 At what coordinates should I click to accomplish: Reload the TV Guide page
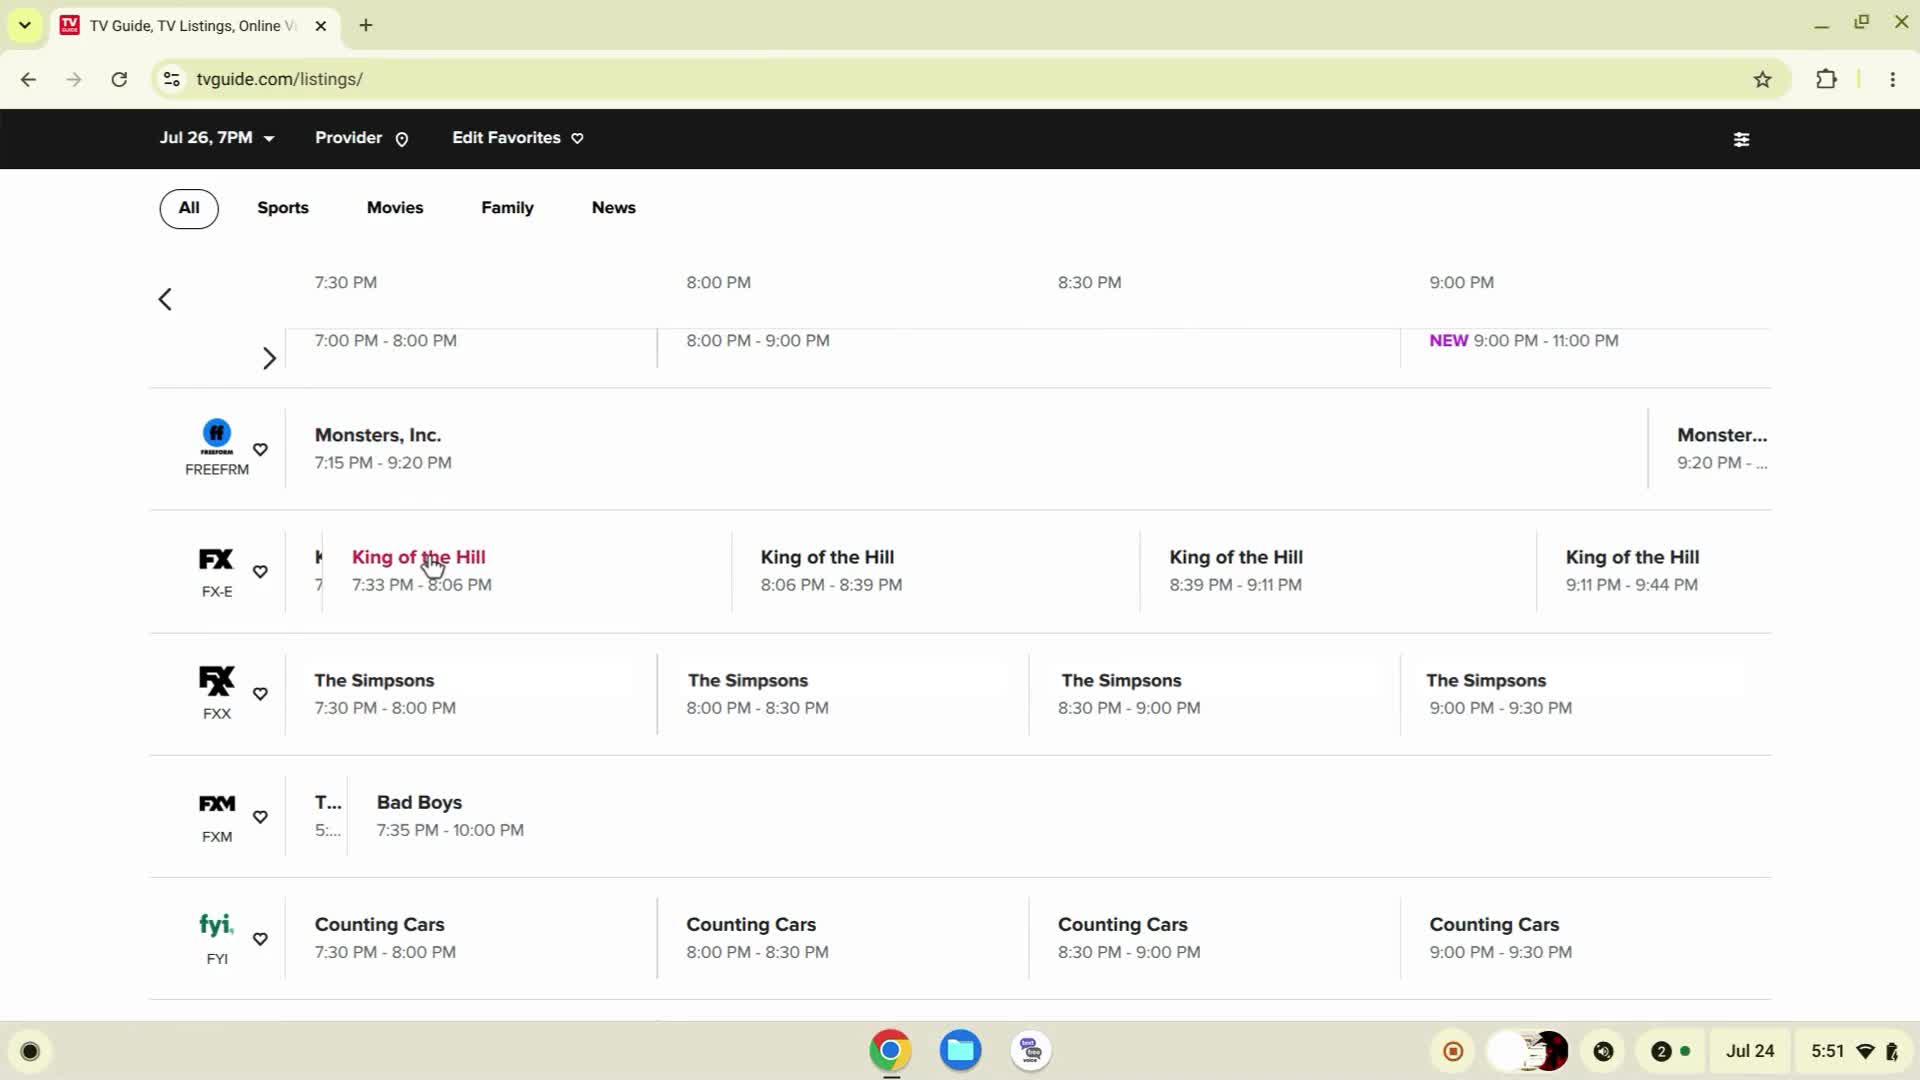[x=119, y=79]
